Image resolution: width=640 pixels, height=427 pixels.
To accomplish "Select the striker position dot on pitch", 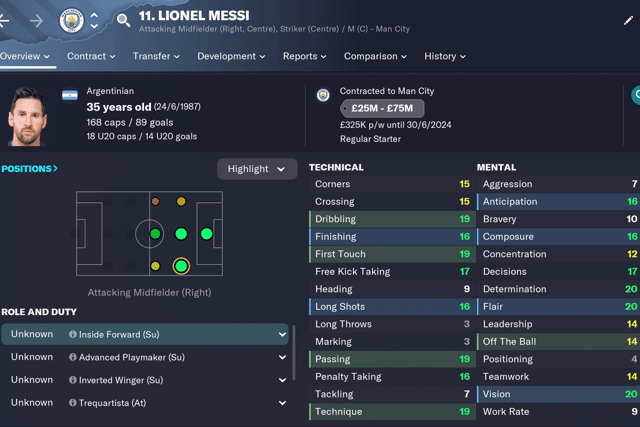I will pos(207,234).
